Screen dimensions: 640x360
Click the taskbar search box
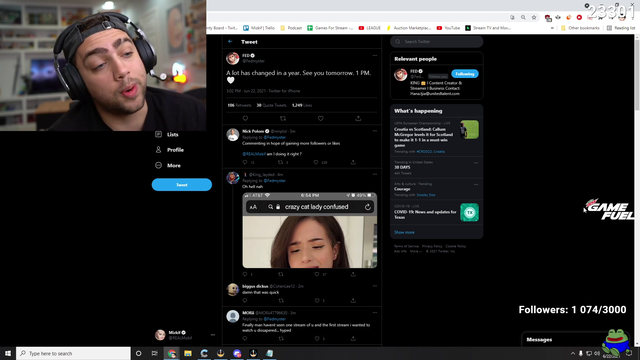[x=73, y=353]
